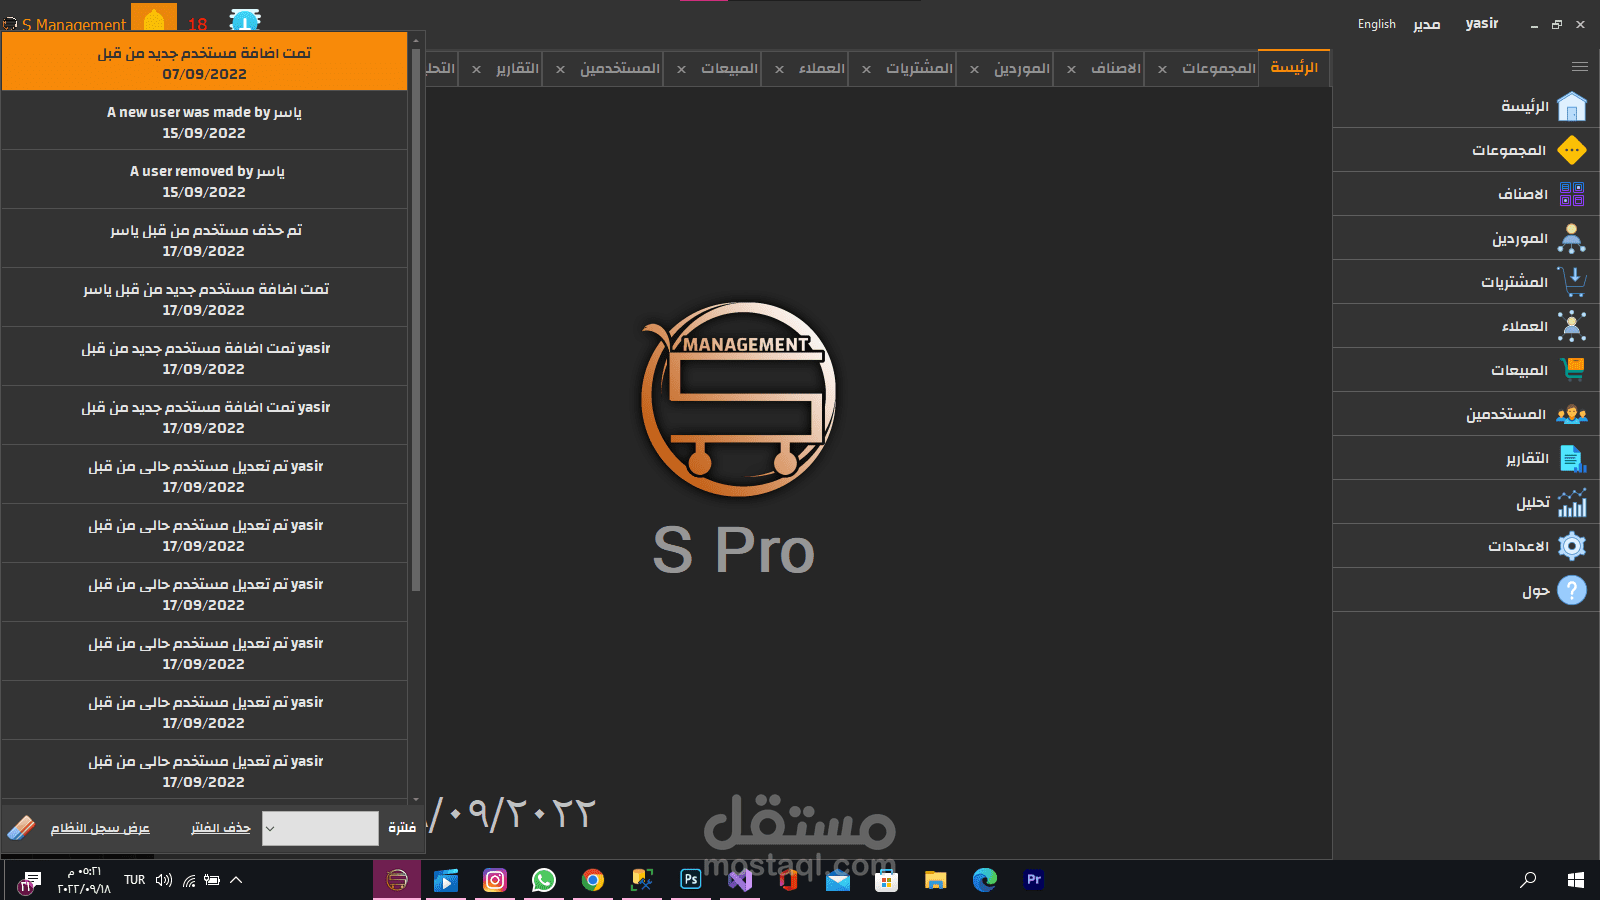Screen dimensions: 1600x900
Task: Open the taskbar clock and date
Action: [84, 880]
